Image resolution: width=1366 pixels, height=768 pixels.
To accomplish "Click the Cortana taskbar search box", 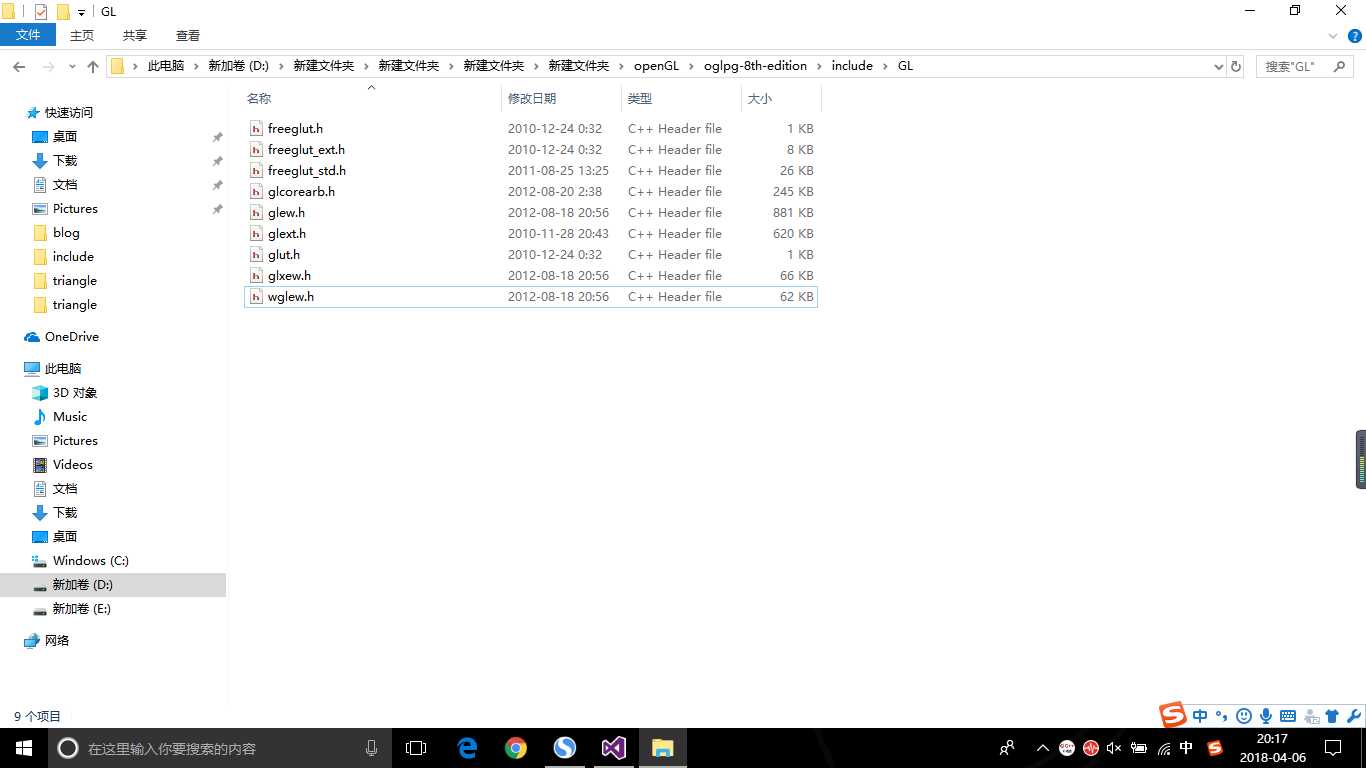I will [220, 748].
